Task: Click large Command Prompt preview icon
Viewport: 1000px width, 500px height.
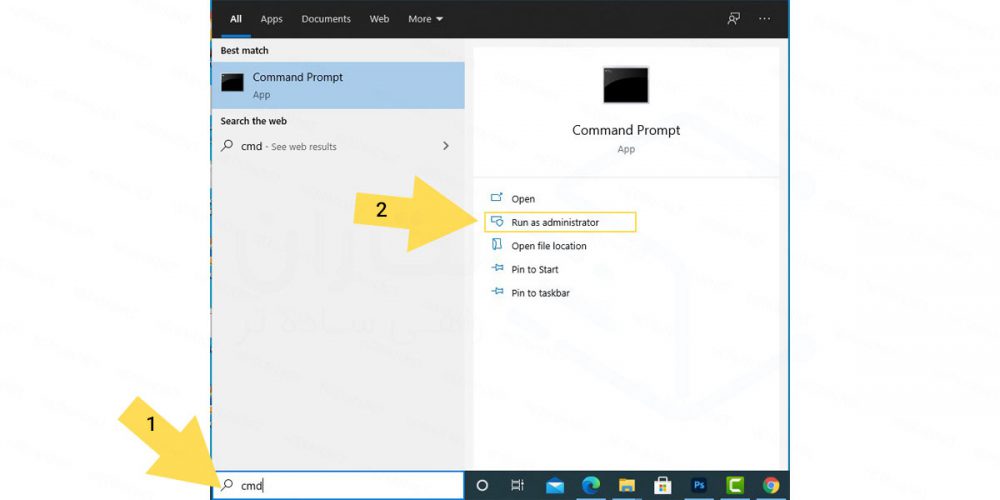Action: (x=626, y=85)
